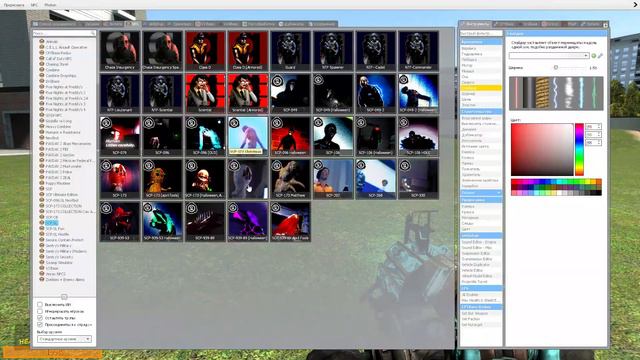Spawn the NTF Lieutenant NPC
640x360 pixels.
pyautogui.click(x=120, y=93)
